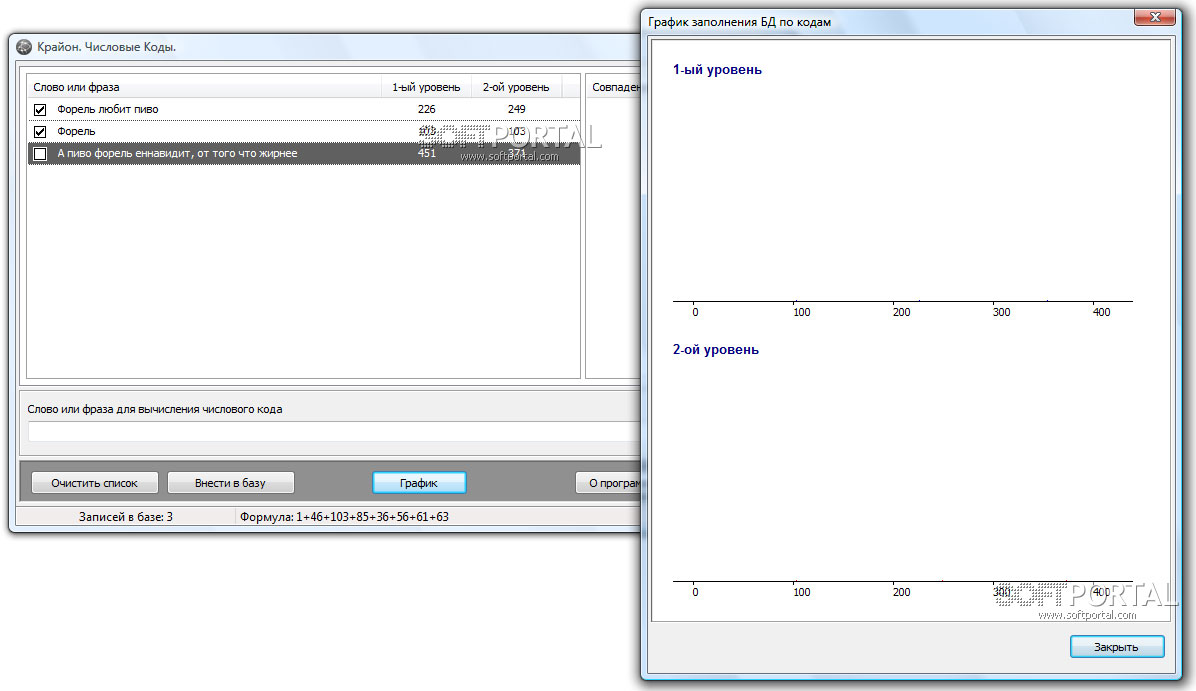This screenshot has width=1196, height=691.
Task: Click the 'Крайон. Числовые Коды.' window title
Action: pos(106,47)
